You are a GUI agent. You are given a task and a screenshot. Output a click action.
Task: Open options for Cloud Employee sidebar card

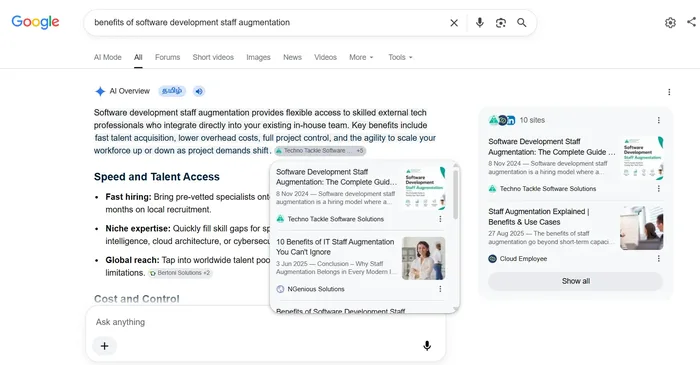[x=658, y=258]
